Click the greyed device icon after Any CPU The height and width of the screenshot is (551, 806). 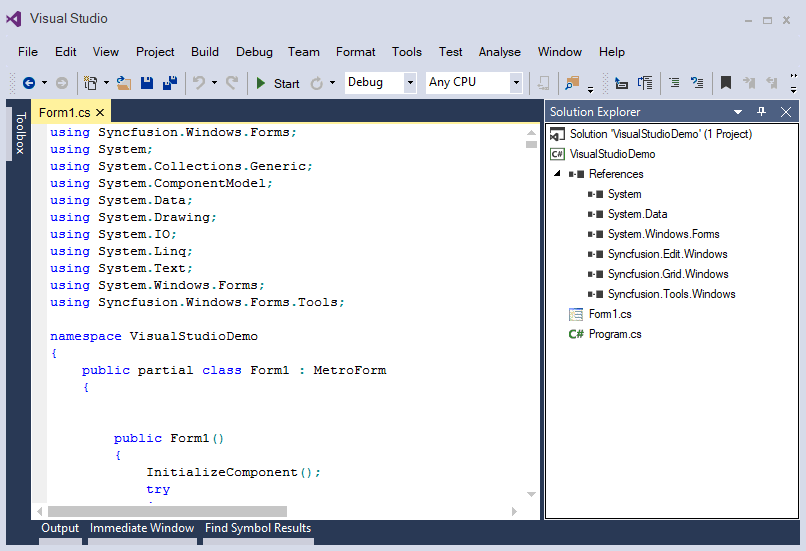tap(543, 83)
